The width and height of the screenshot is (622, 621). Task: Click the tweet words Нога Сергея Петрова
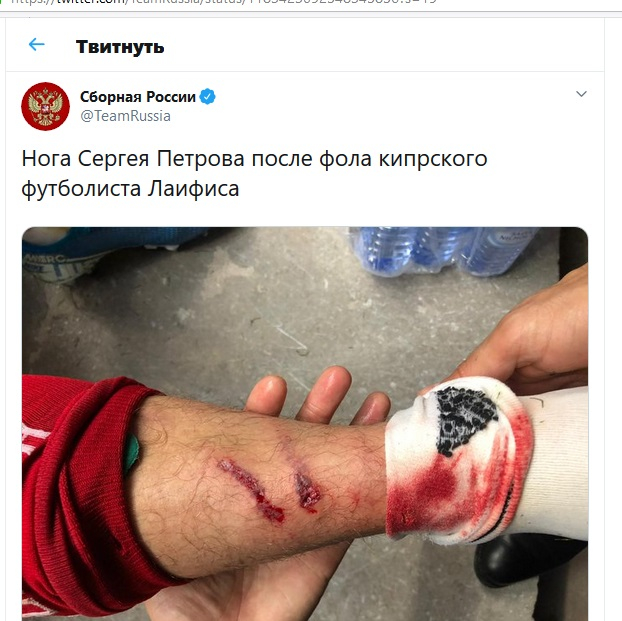[x=133, y=159]
